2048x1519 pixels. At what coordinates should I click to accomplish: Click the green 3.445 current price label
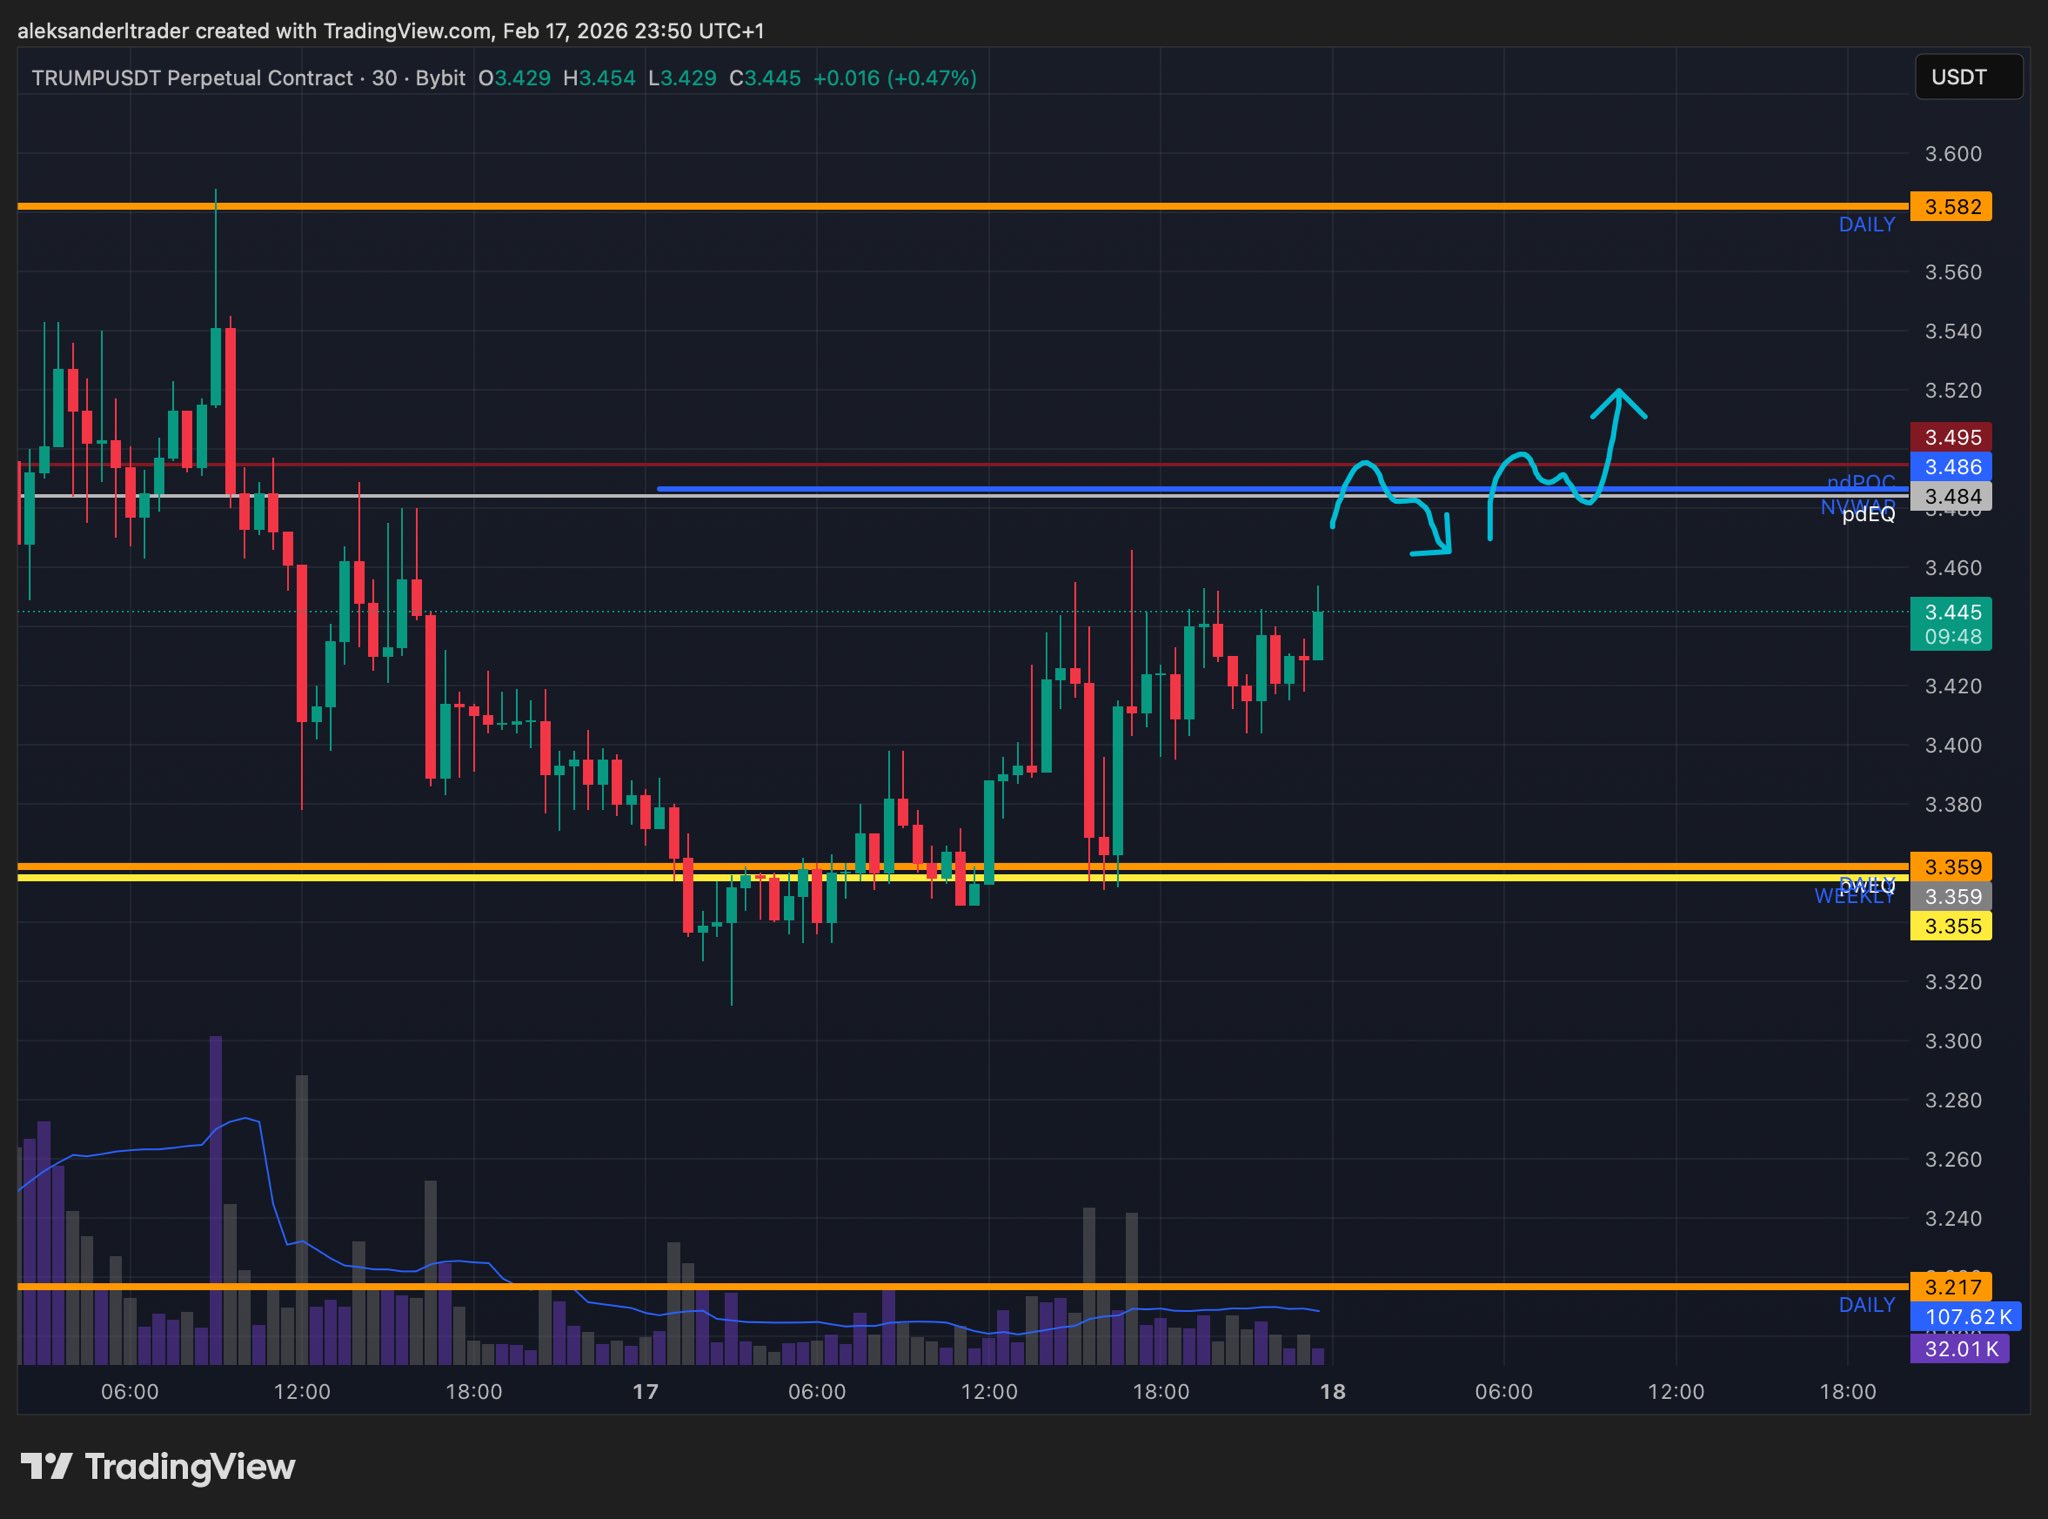1951,613
